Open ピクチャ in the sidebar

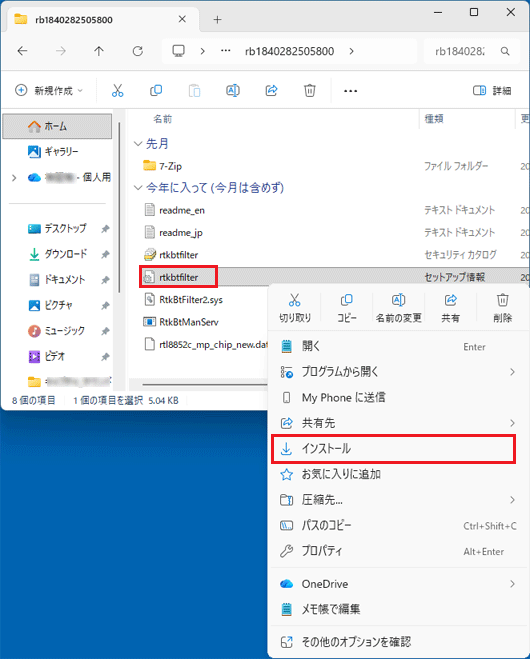point(50,305)
